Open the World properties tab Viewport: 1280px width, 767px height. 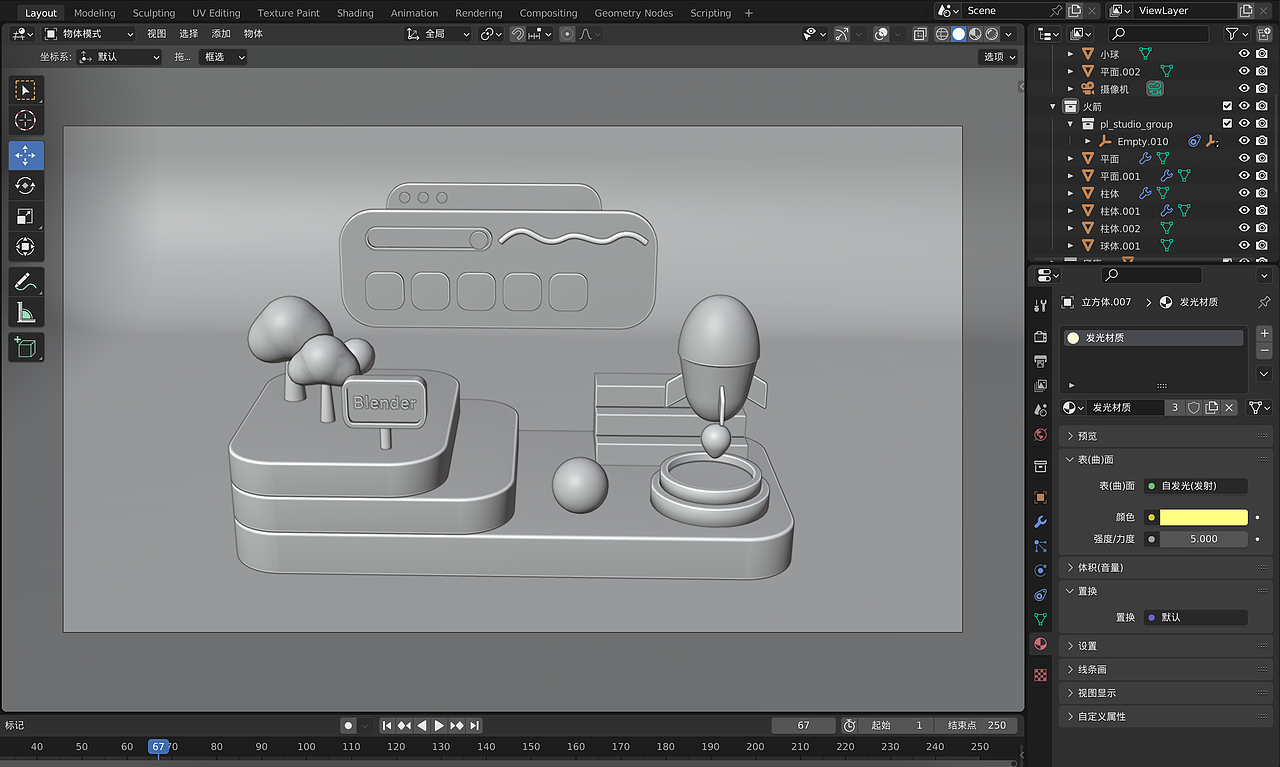(1041, 435)
